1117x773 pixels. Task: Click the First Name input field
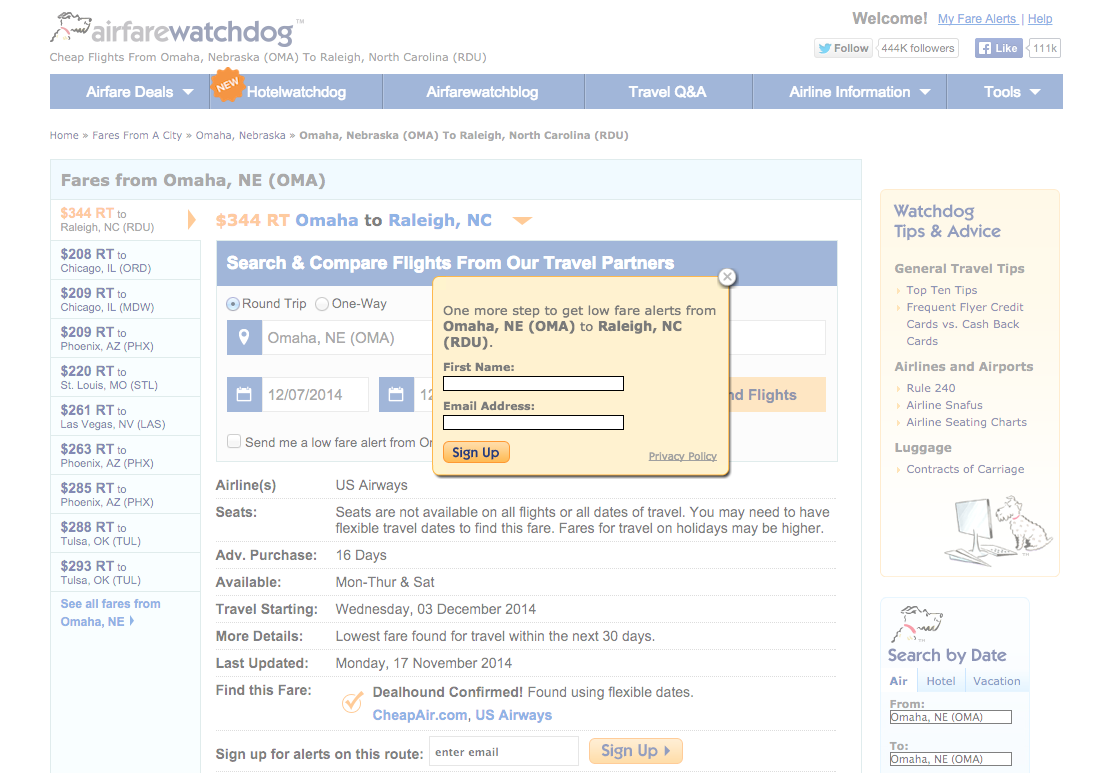[534, 384]
